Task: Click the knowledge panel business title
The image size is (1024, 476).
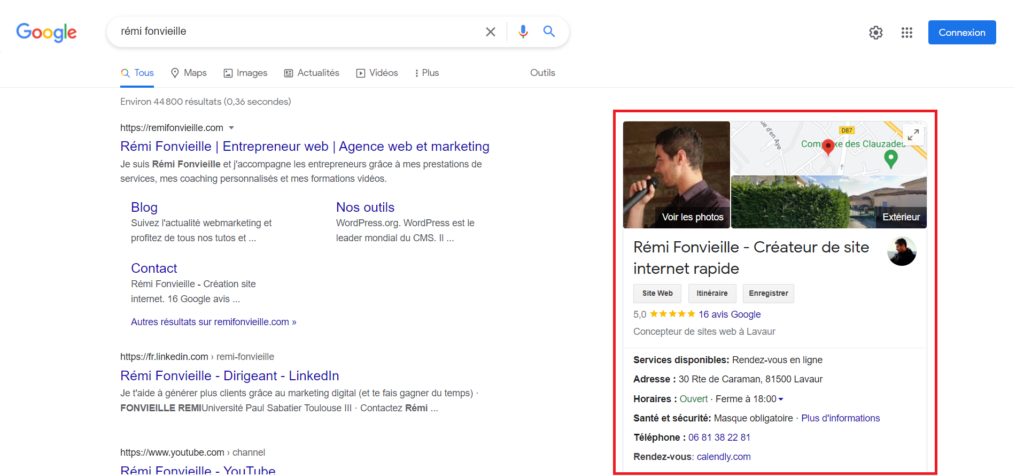Action: [751, 258]
